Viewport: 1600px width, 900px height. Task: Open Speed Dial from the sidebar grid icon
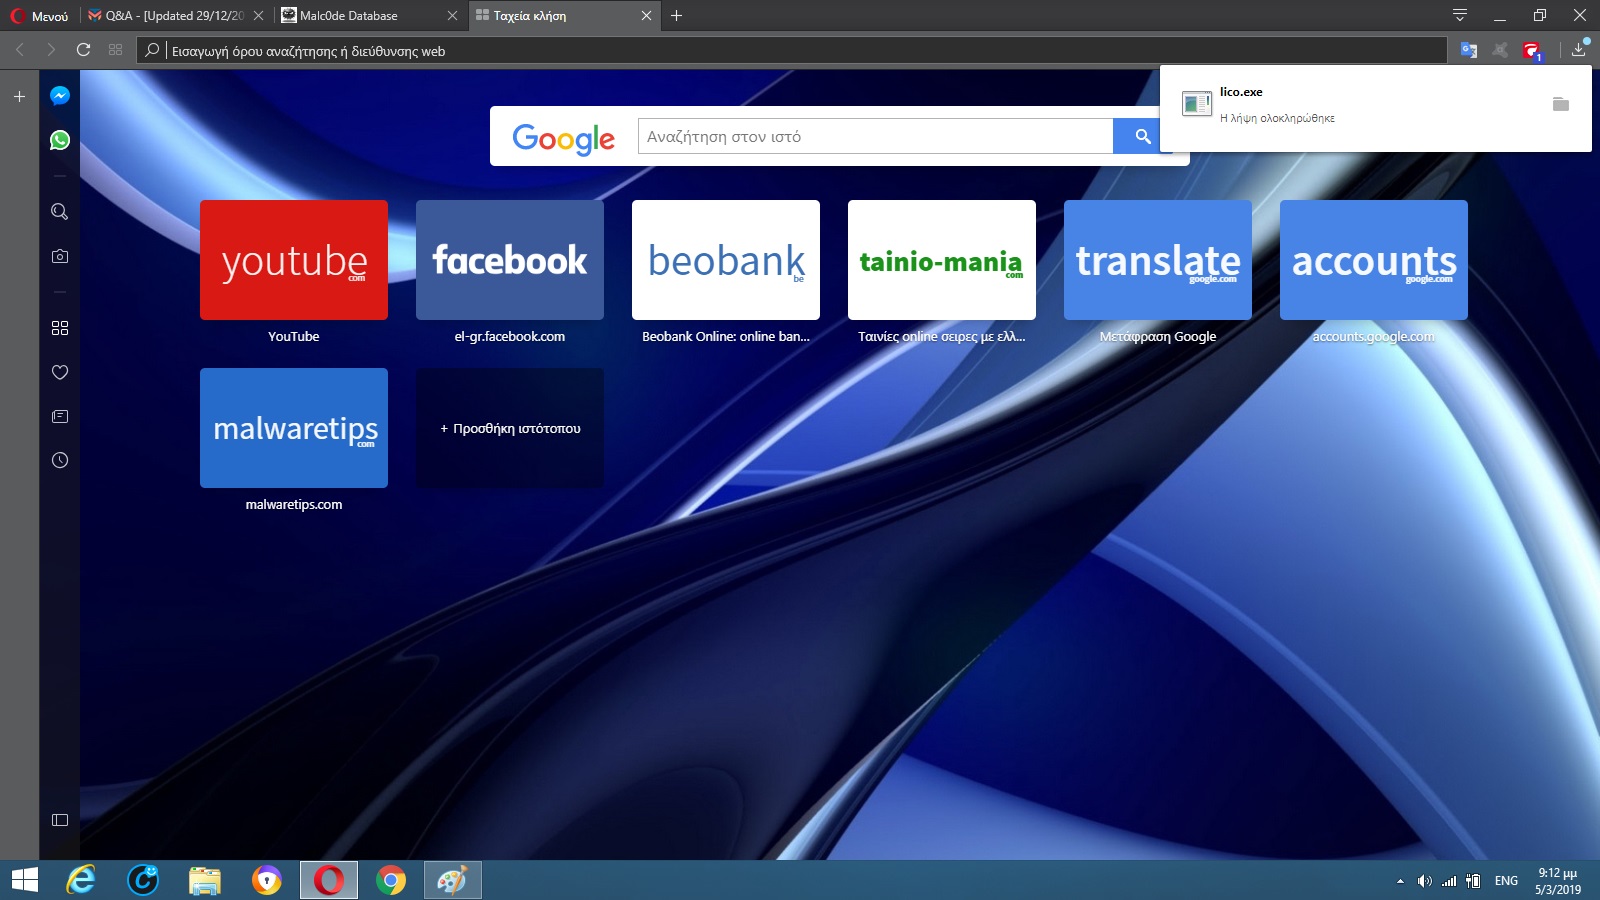click(60, 328)
